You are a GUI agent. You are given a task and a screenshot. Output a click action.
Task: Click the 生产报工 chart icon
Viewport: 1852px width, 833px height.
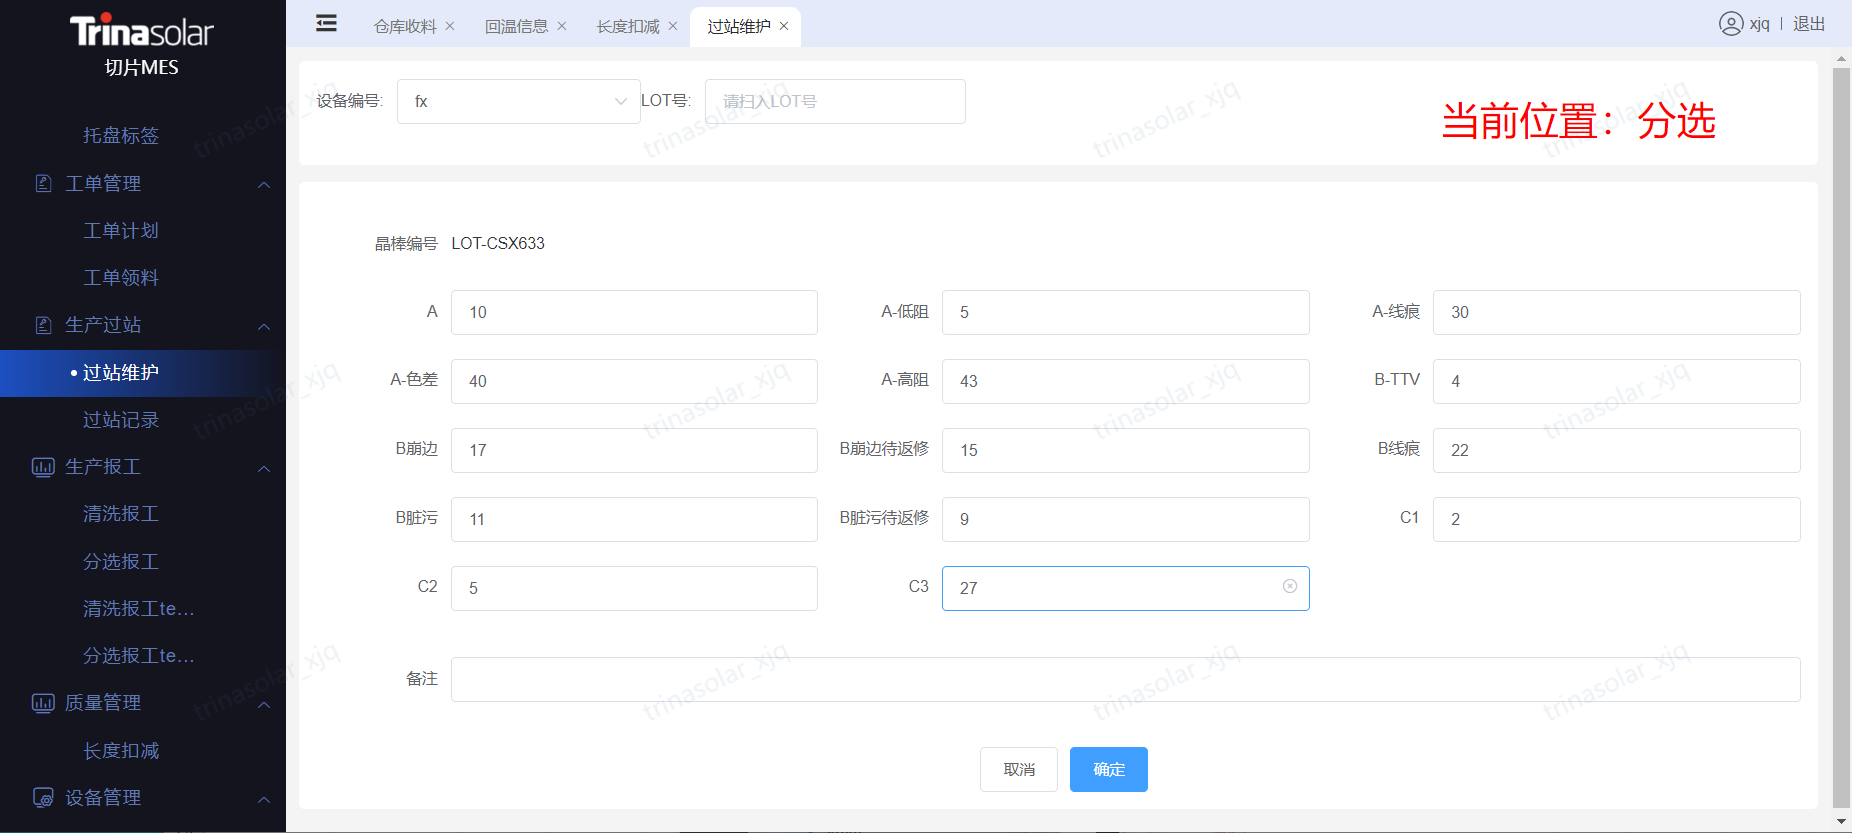43,467
